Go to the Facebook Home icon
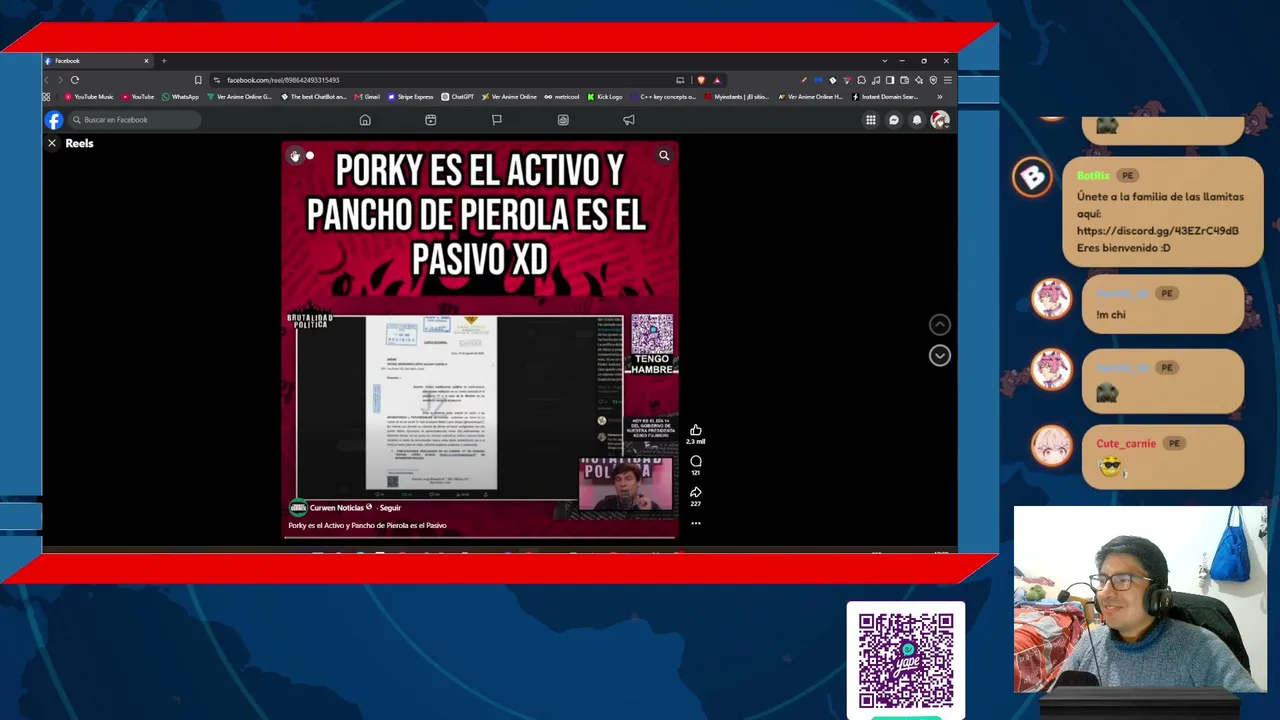This screenshot has width=1280, height=720. coord(365,120)
